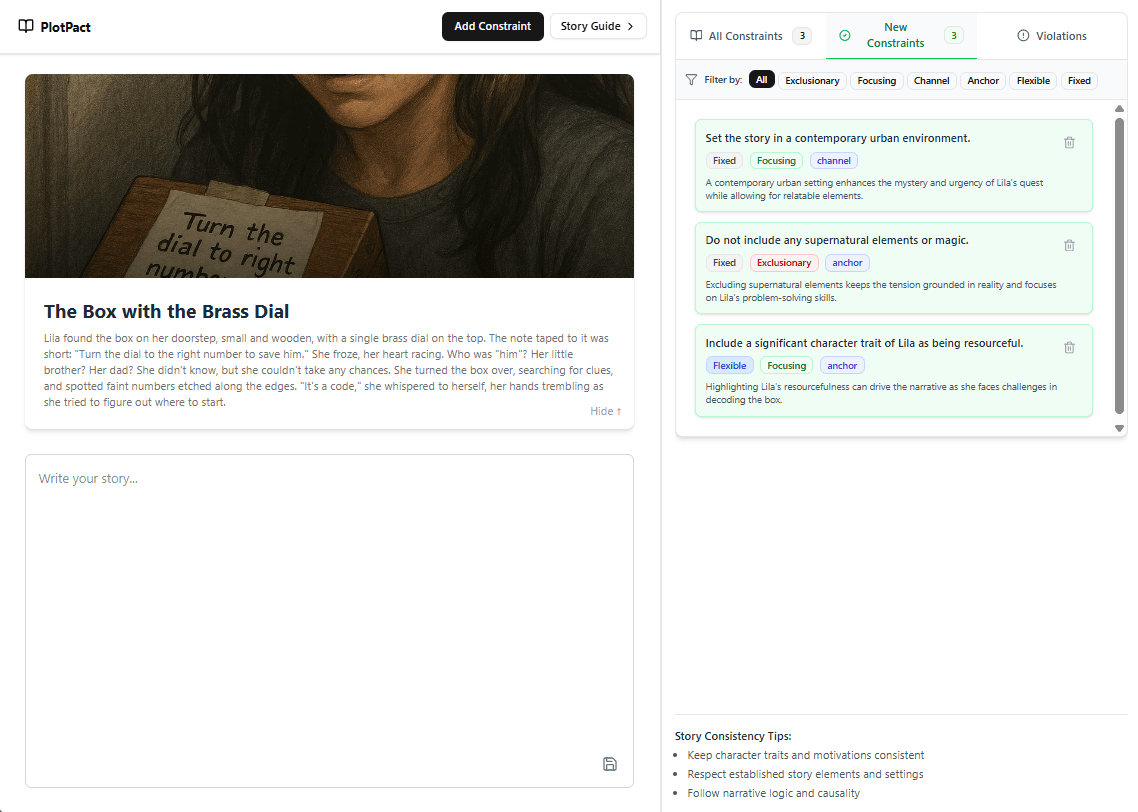Click the constraints list scrollbar thumb

click(x=1119, y=265)
